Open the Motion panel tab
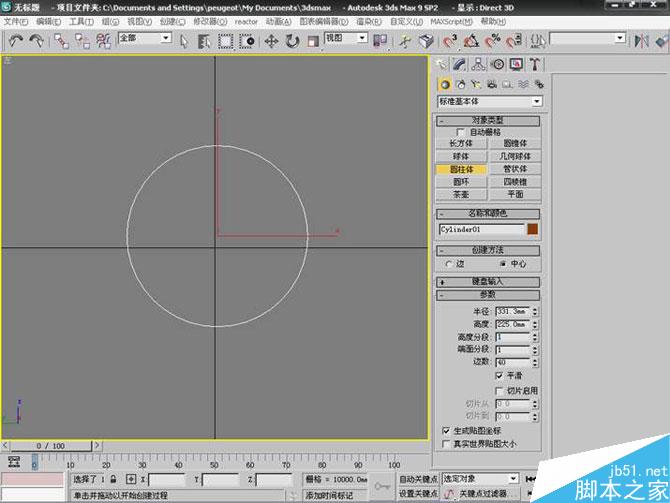 coord(497,65)
